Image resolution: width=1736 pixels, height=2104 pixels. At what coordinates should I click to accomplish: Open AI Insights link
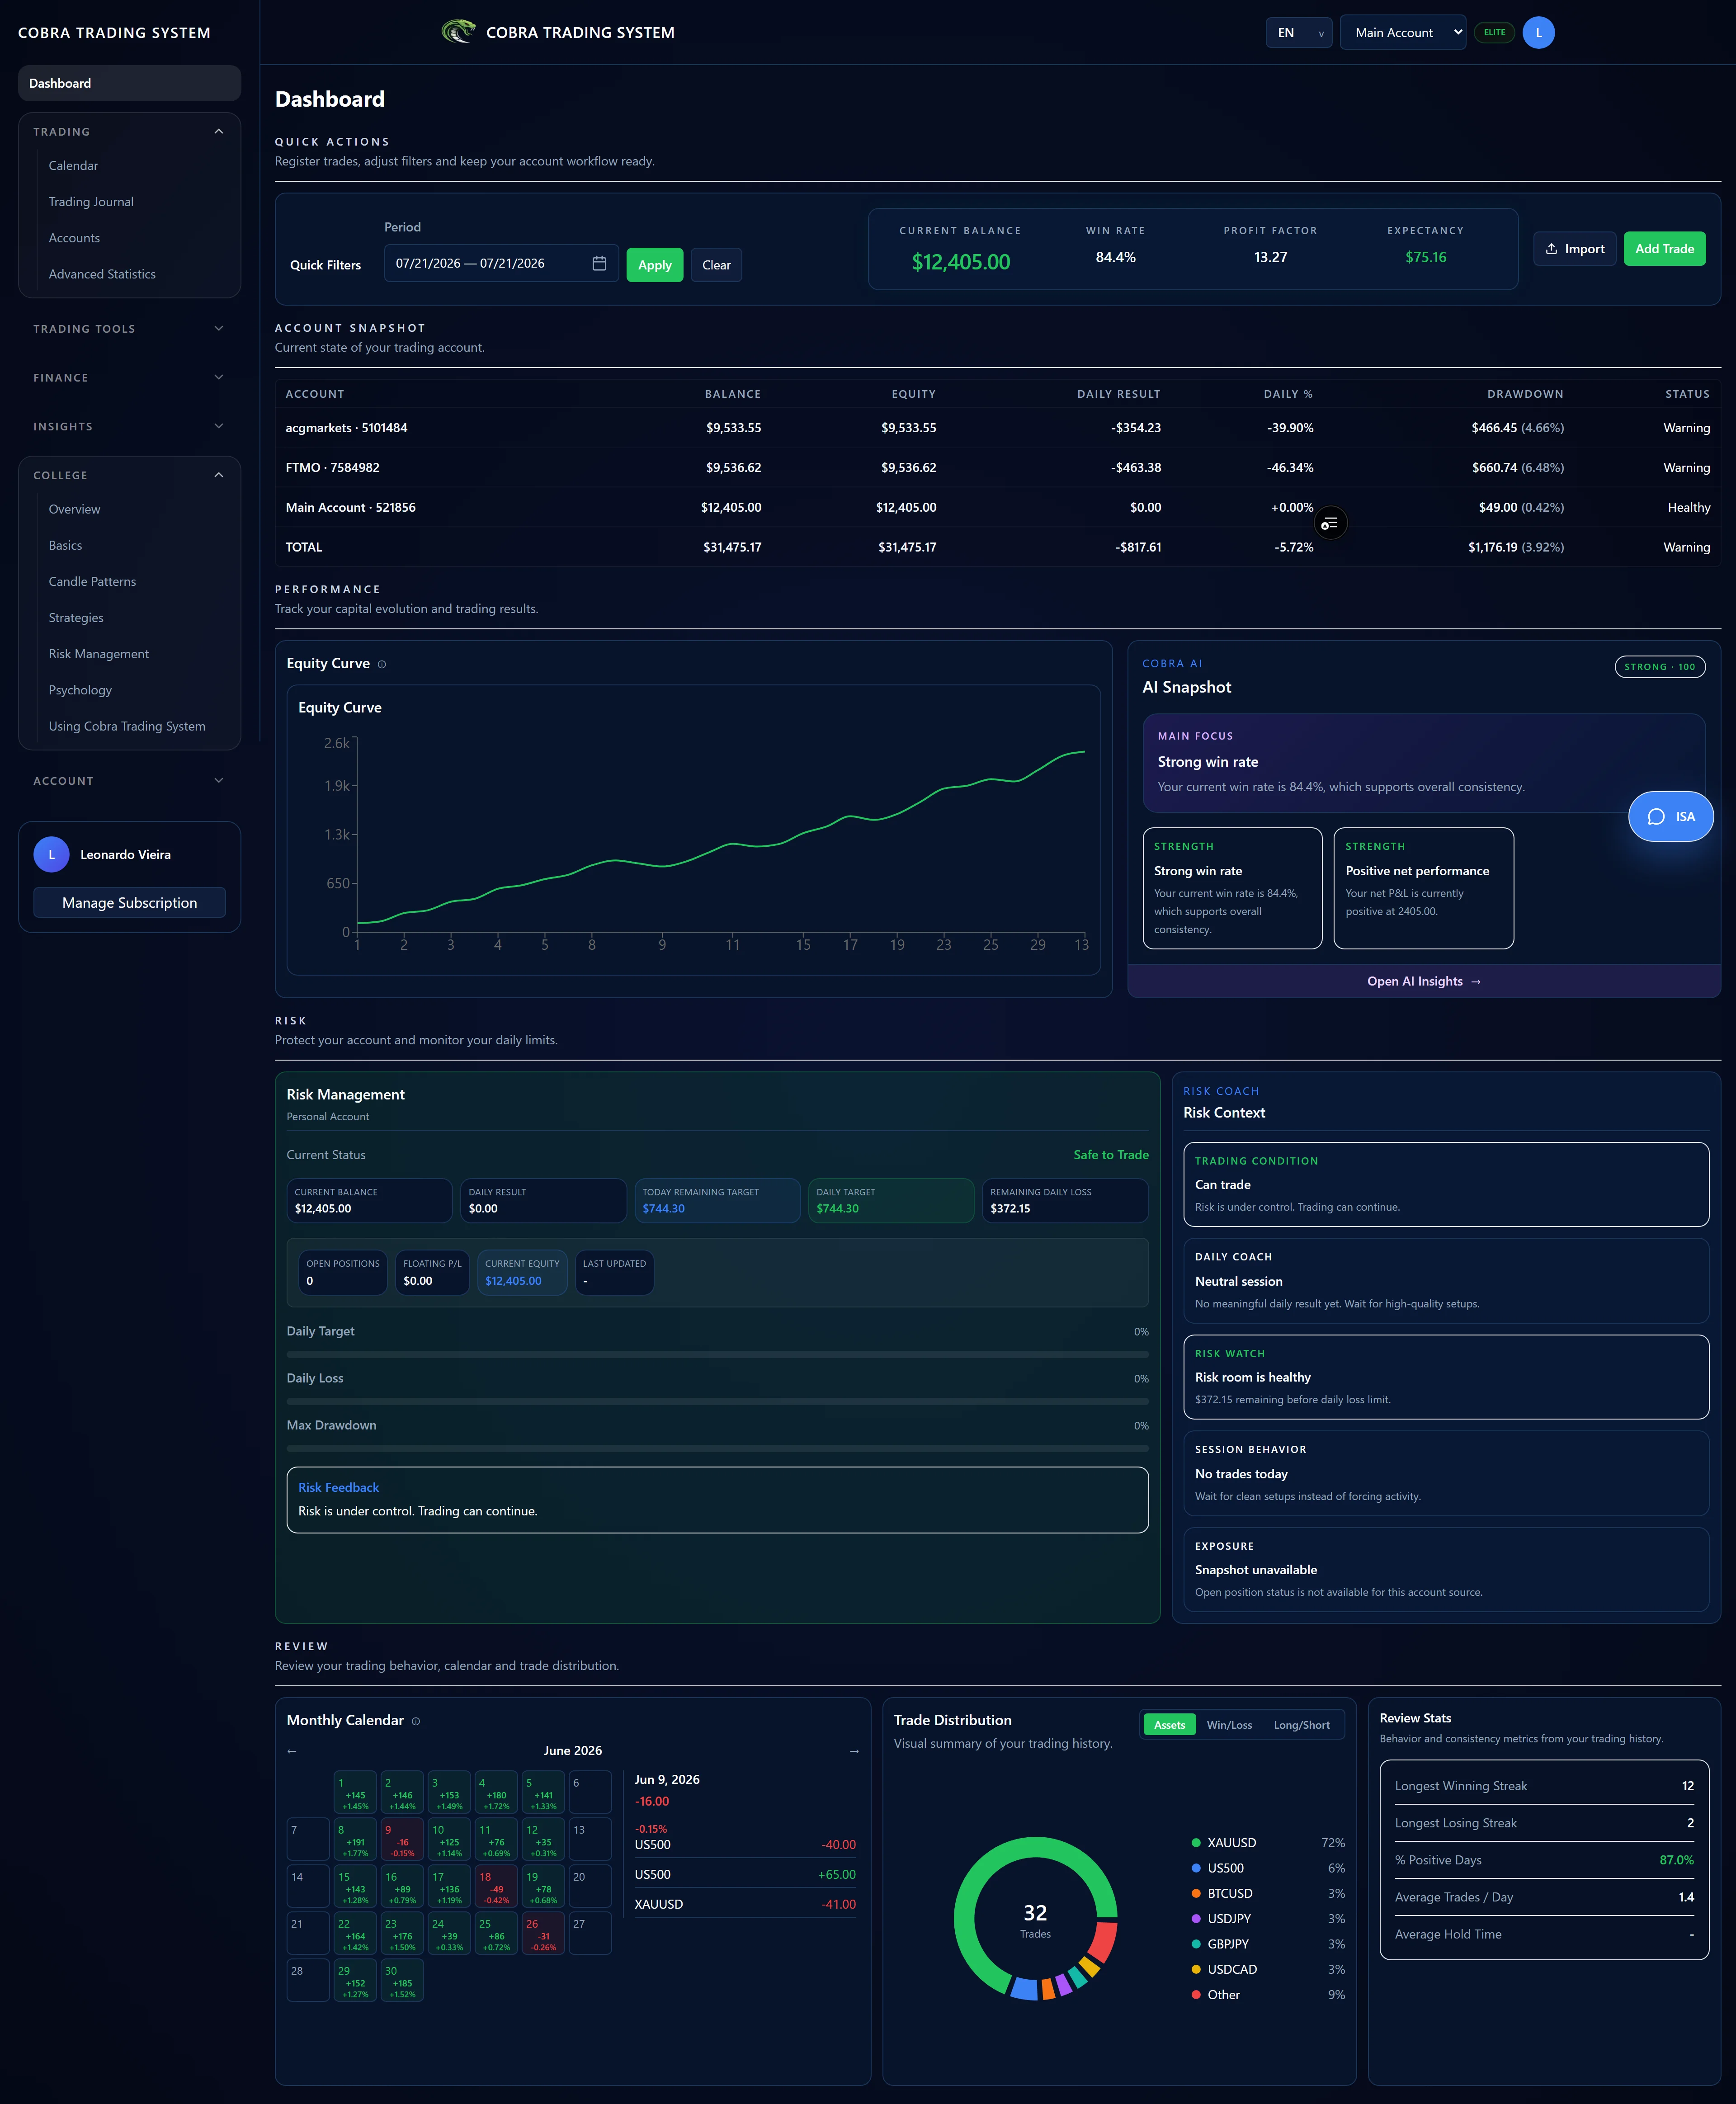click(1423, 981)
